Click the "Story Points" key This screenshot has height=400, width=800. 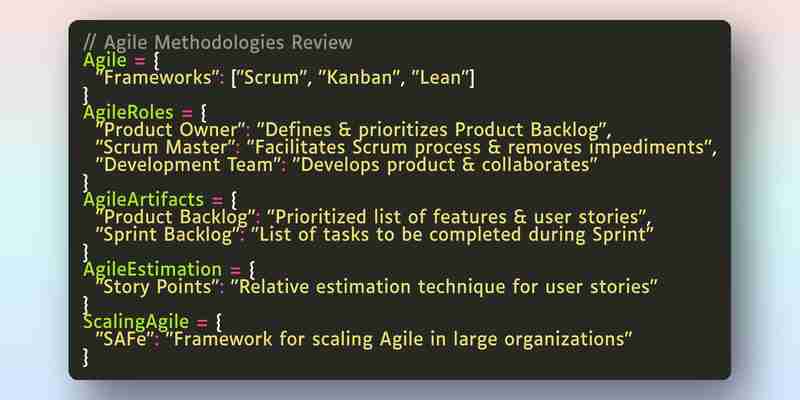click(x=157, y=287)
